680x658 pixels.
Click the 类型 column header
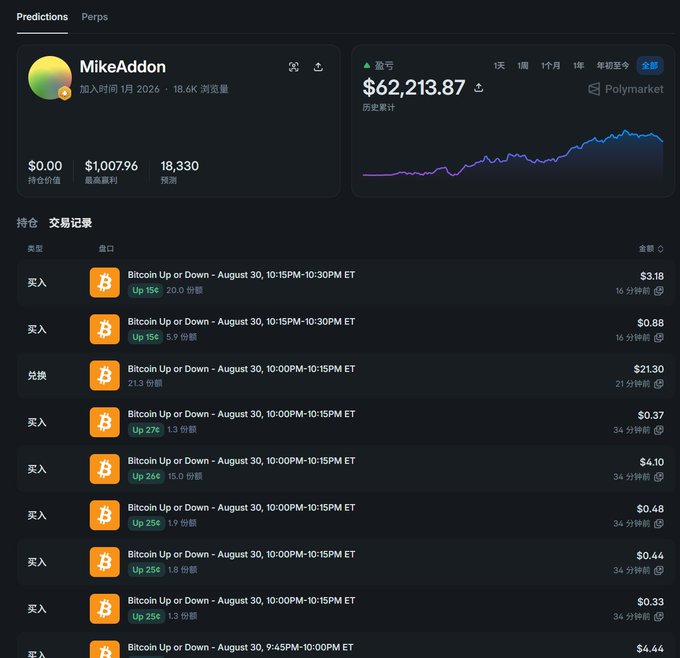pyautogui.click(x=35, y=249)
